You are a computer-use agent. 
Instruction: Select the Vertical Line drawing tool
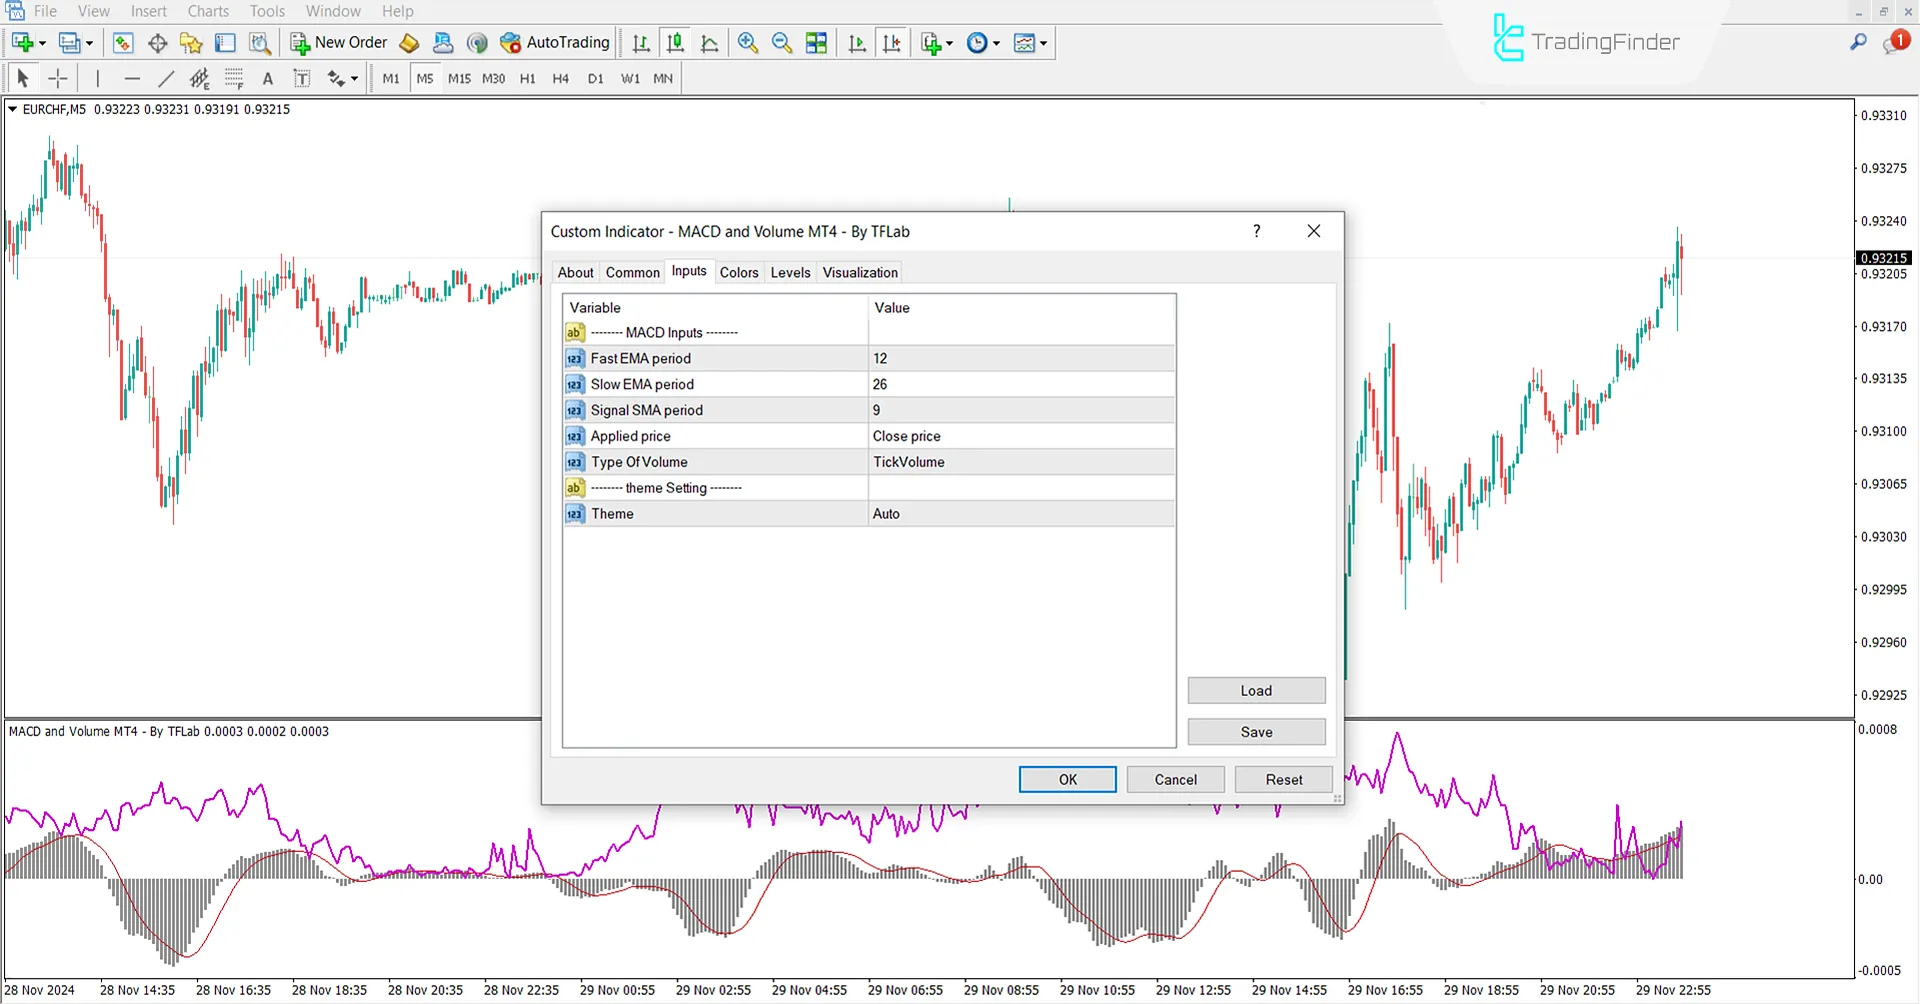pos(98,78)
